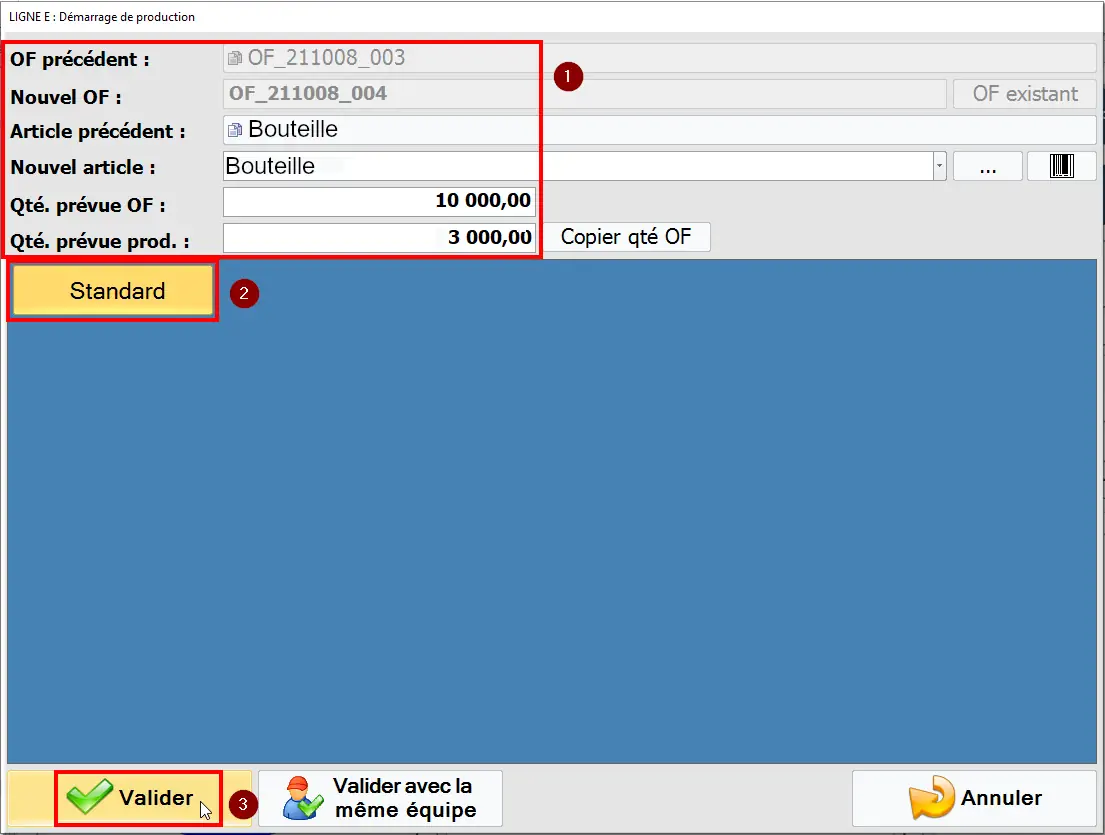
Task: Open the Nouvel article dropdown arrow
Action: tap(939, 166)
